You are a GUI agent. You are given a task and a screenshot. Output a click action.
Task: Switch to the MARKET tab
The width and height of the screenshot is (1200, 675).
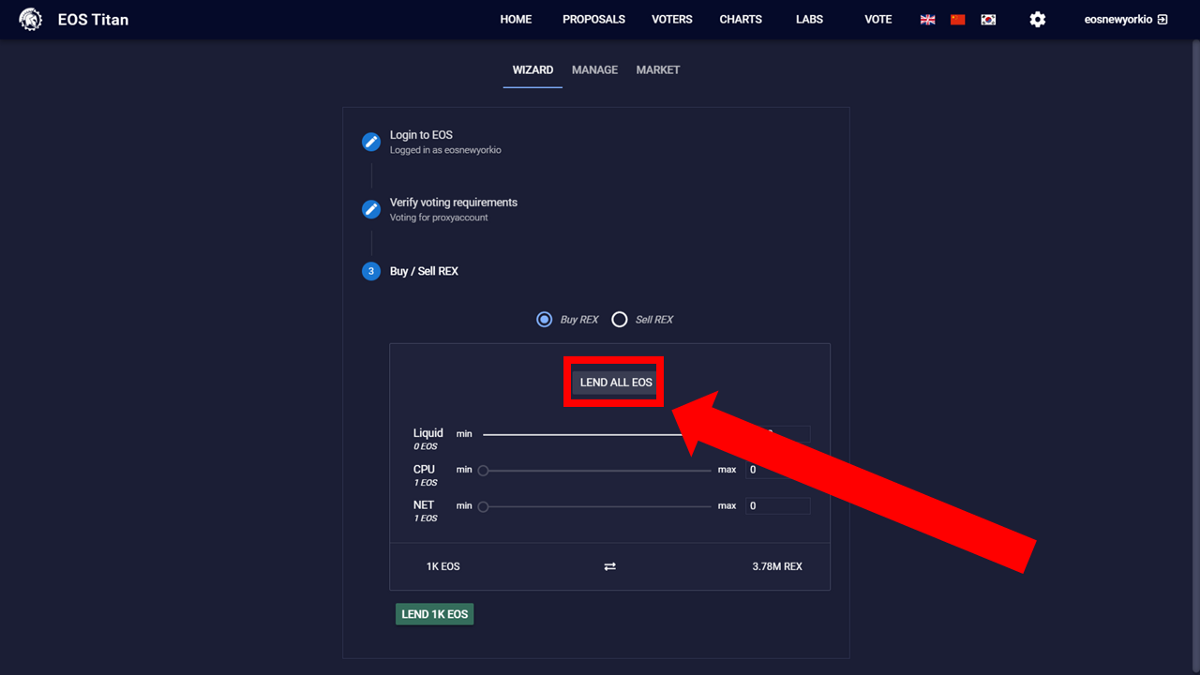pyautogui.click(x=658, y=70)
